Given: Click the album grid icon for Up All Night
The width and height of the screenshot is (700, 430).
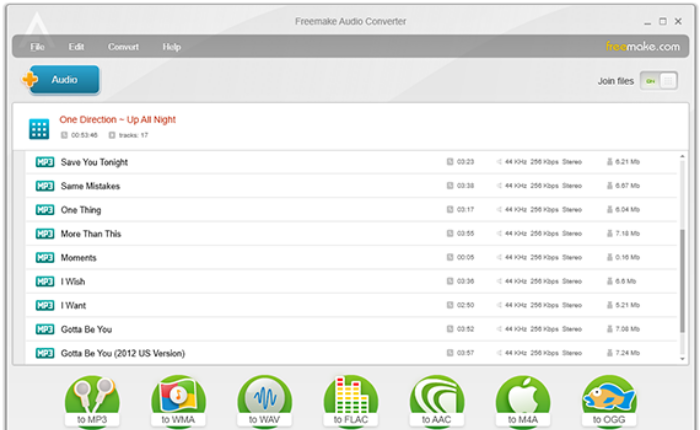Looking at the screenshot, I should (39, 129).
